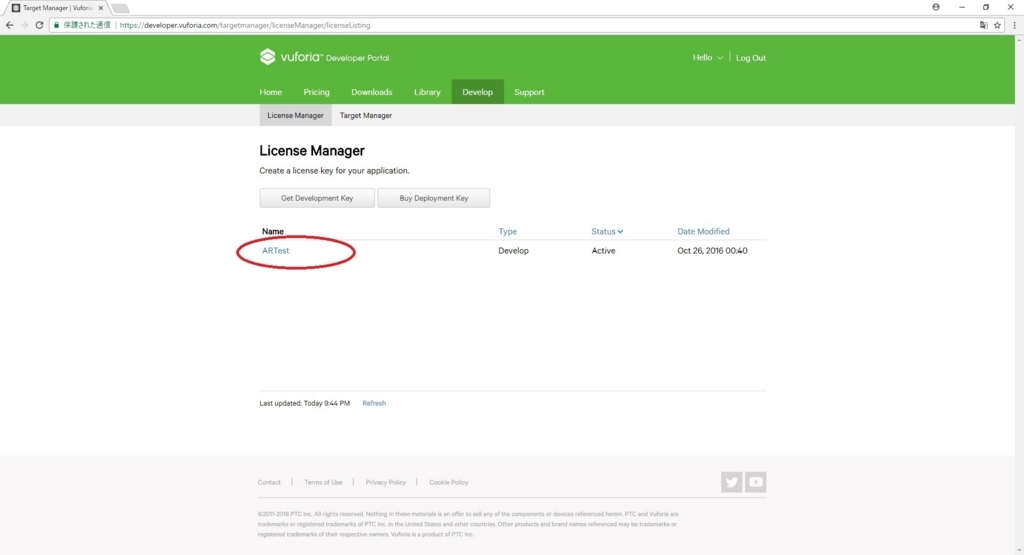Click the Chrome profile icon
Screen dimensions: 1024x555
[936, 7]
